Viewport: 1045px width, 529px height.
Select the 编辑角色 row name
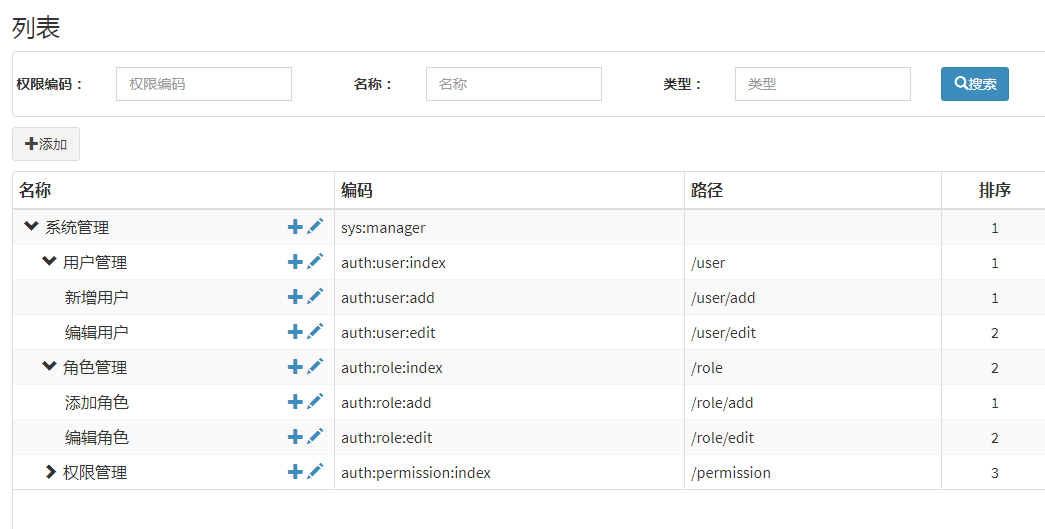97,438
